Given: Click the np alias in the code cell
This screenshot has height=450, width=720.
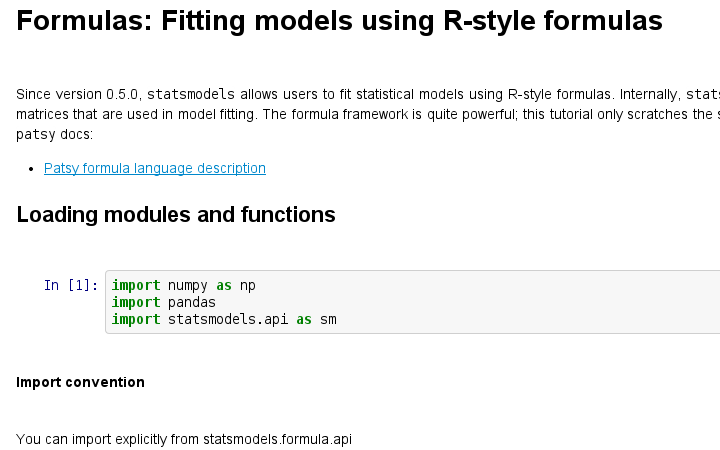Looking at the screenshot, I should tap(248, 285).
